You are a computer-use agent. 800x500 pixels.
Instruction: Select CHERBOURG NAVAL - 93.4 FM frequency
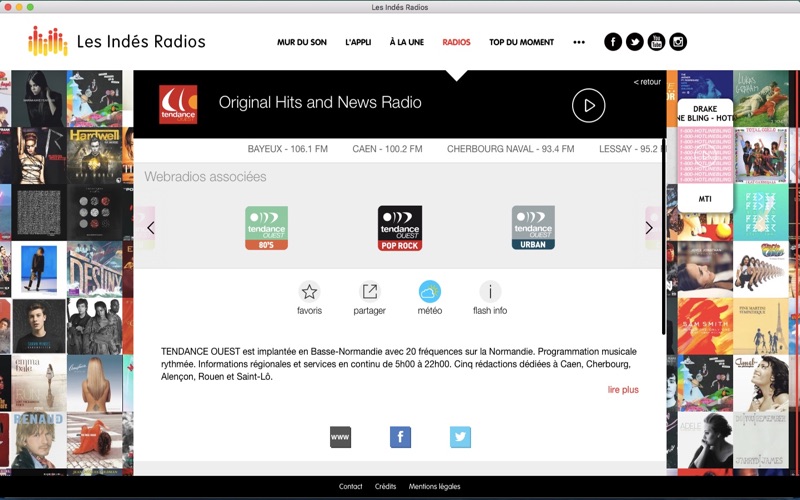click(x=511, y=149)
